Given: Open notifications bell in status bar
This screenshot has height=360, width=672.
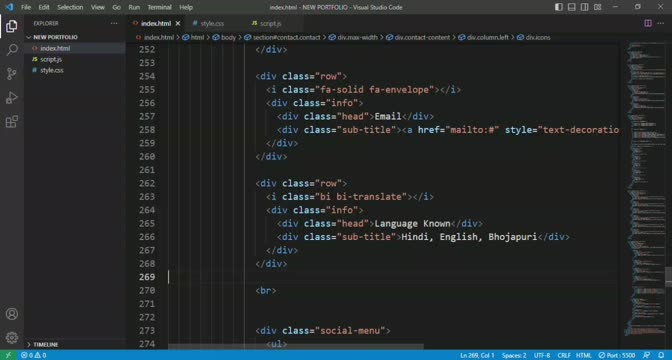Looking at the screenshot, I should point(661,355).
